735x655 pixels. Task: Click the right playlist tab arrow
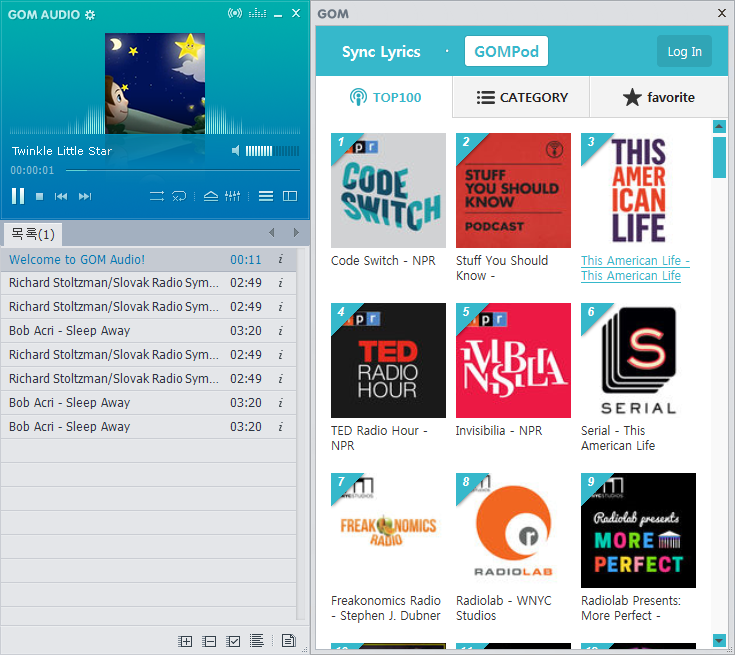click(296, 233)
